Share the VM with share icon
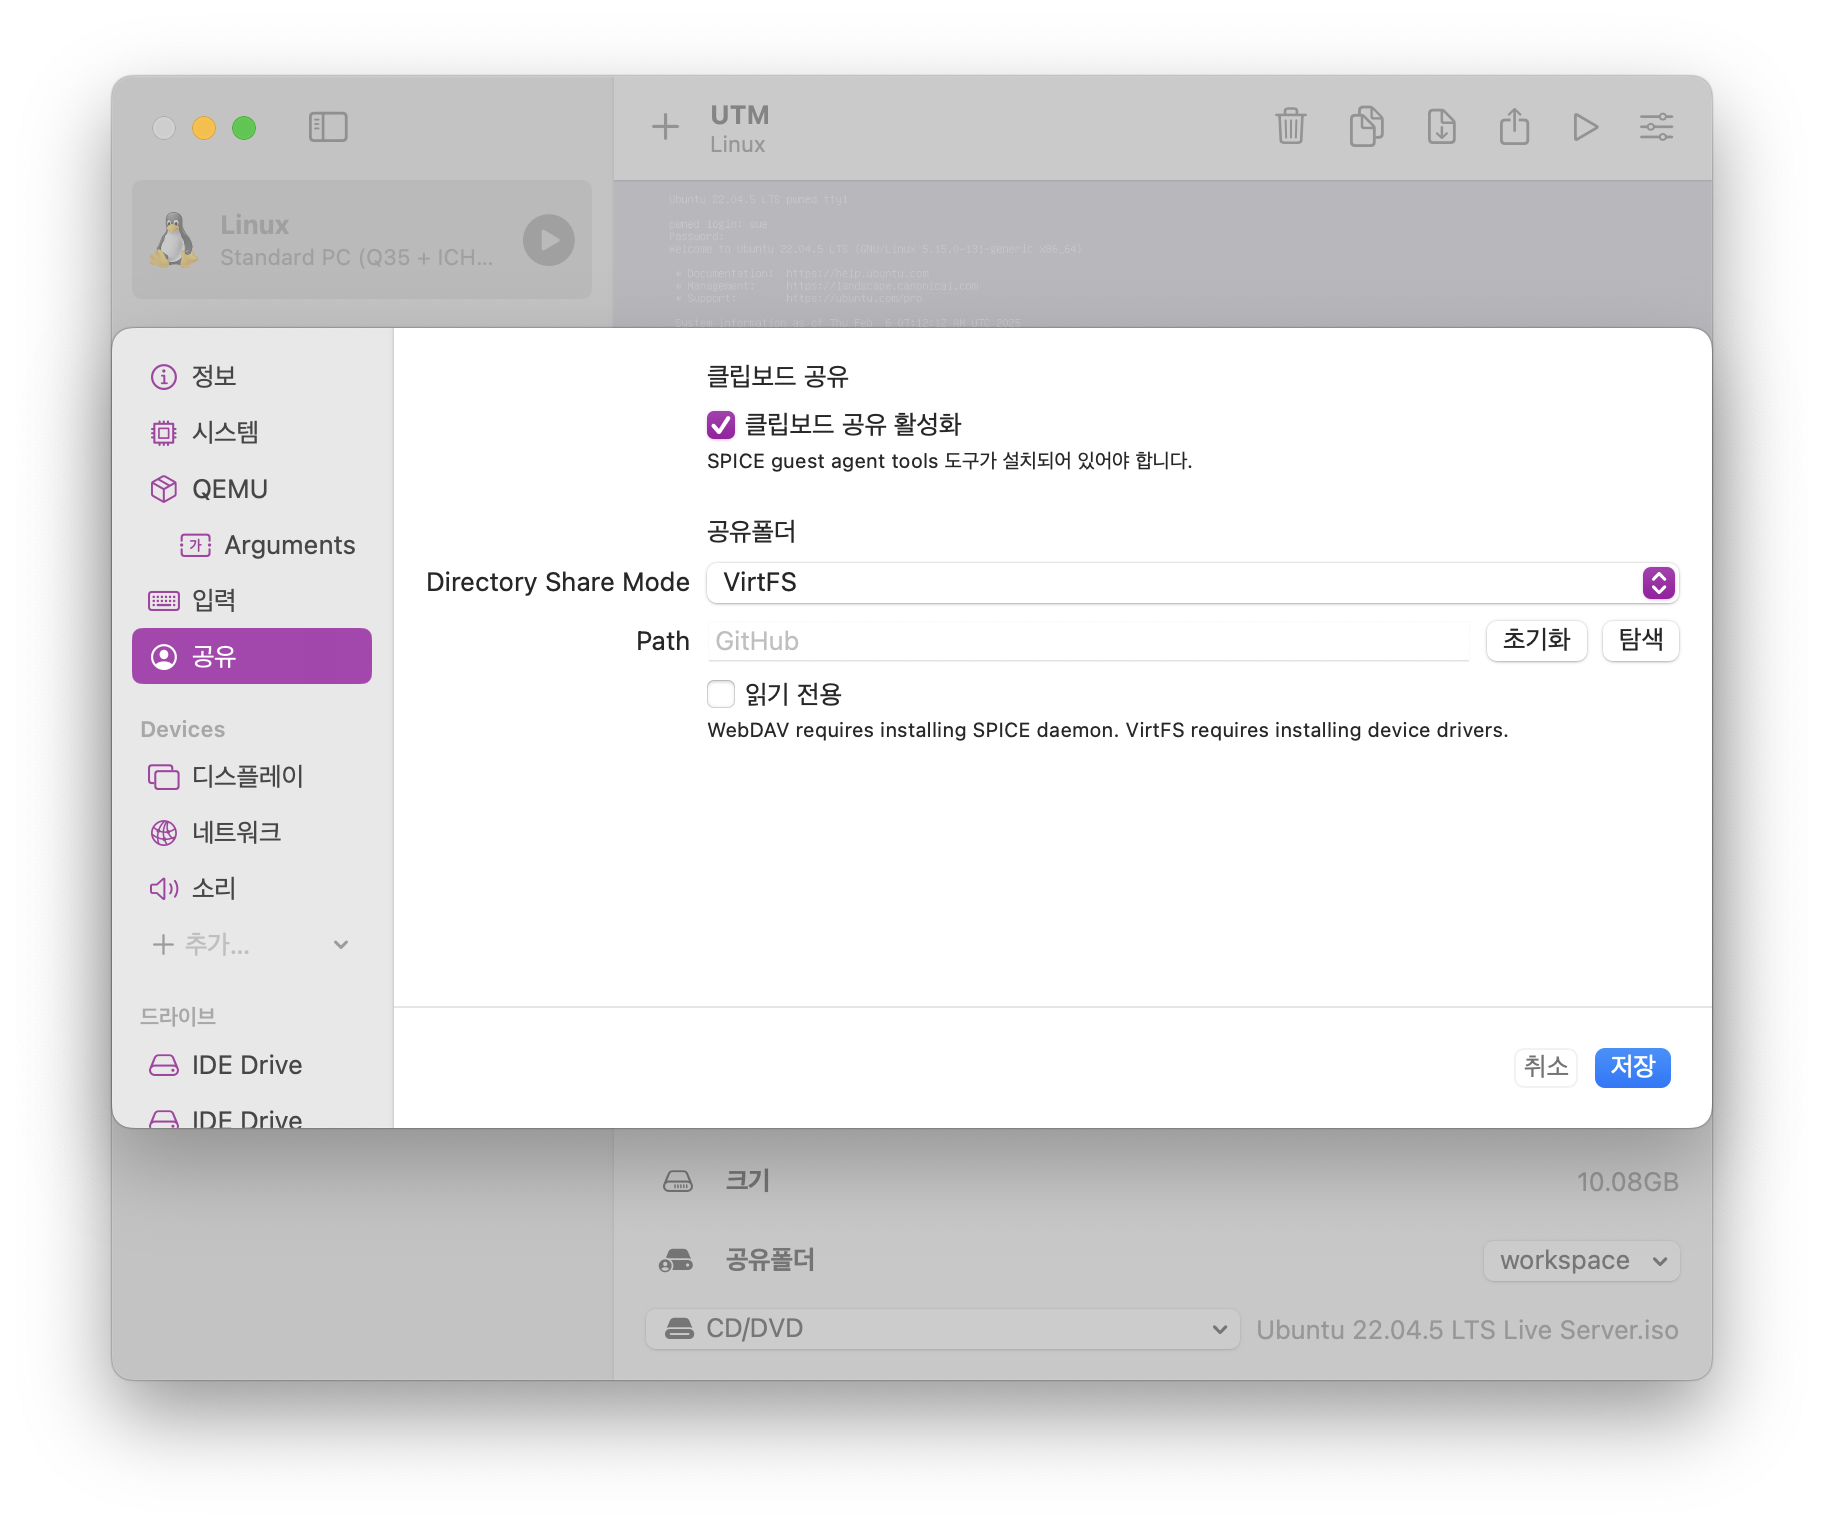The width and height of the screenshot is (1824, 1528). (x=1514, y=126)
